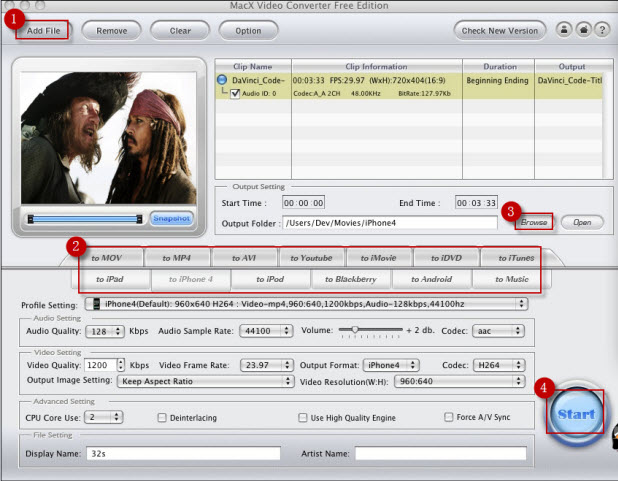Open Video Frame Rate 23.97 dropdown

pyautogui.click(x=267, y=365)
